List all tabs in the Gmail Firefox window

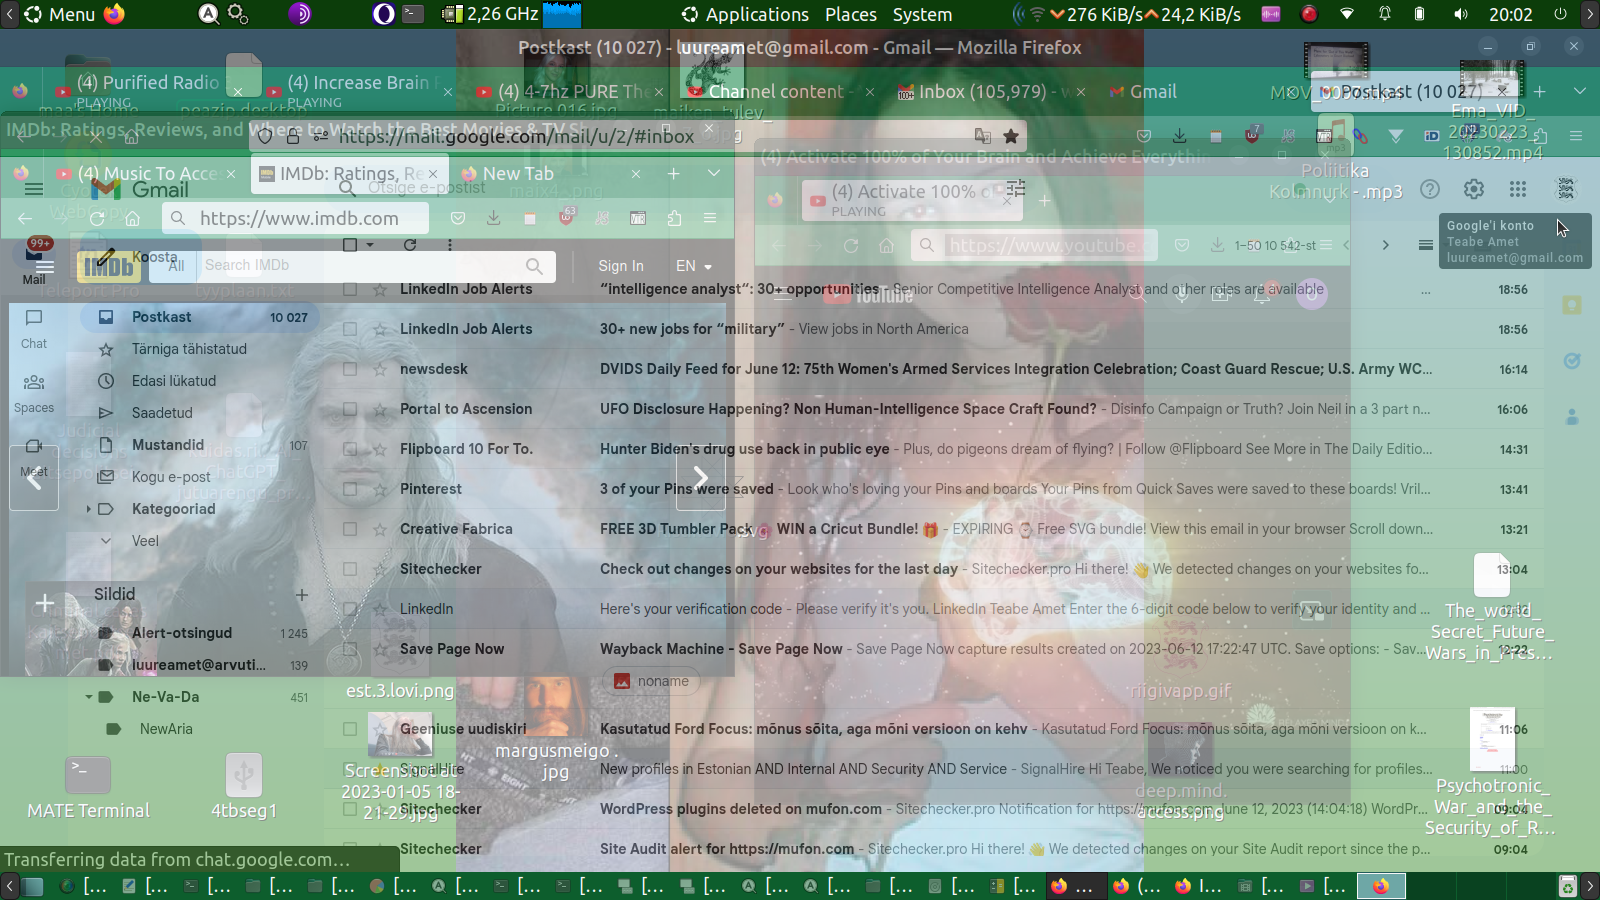[x=1580, y=91]
